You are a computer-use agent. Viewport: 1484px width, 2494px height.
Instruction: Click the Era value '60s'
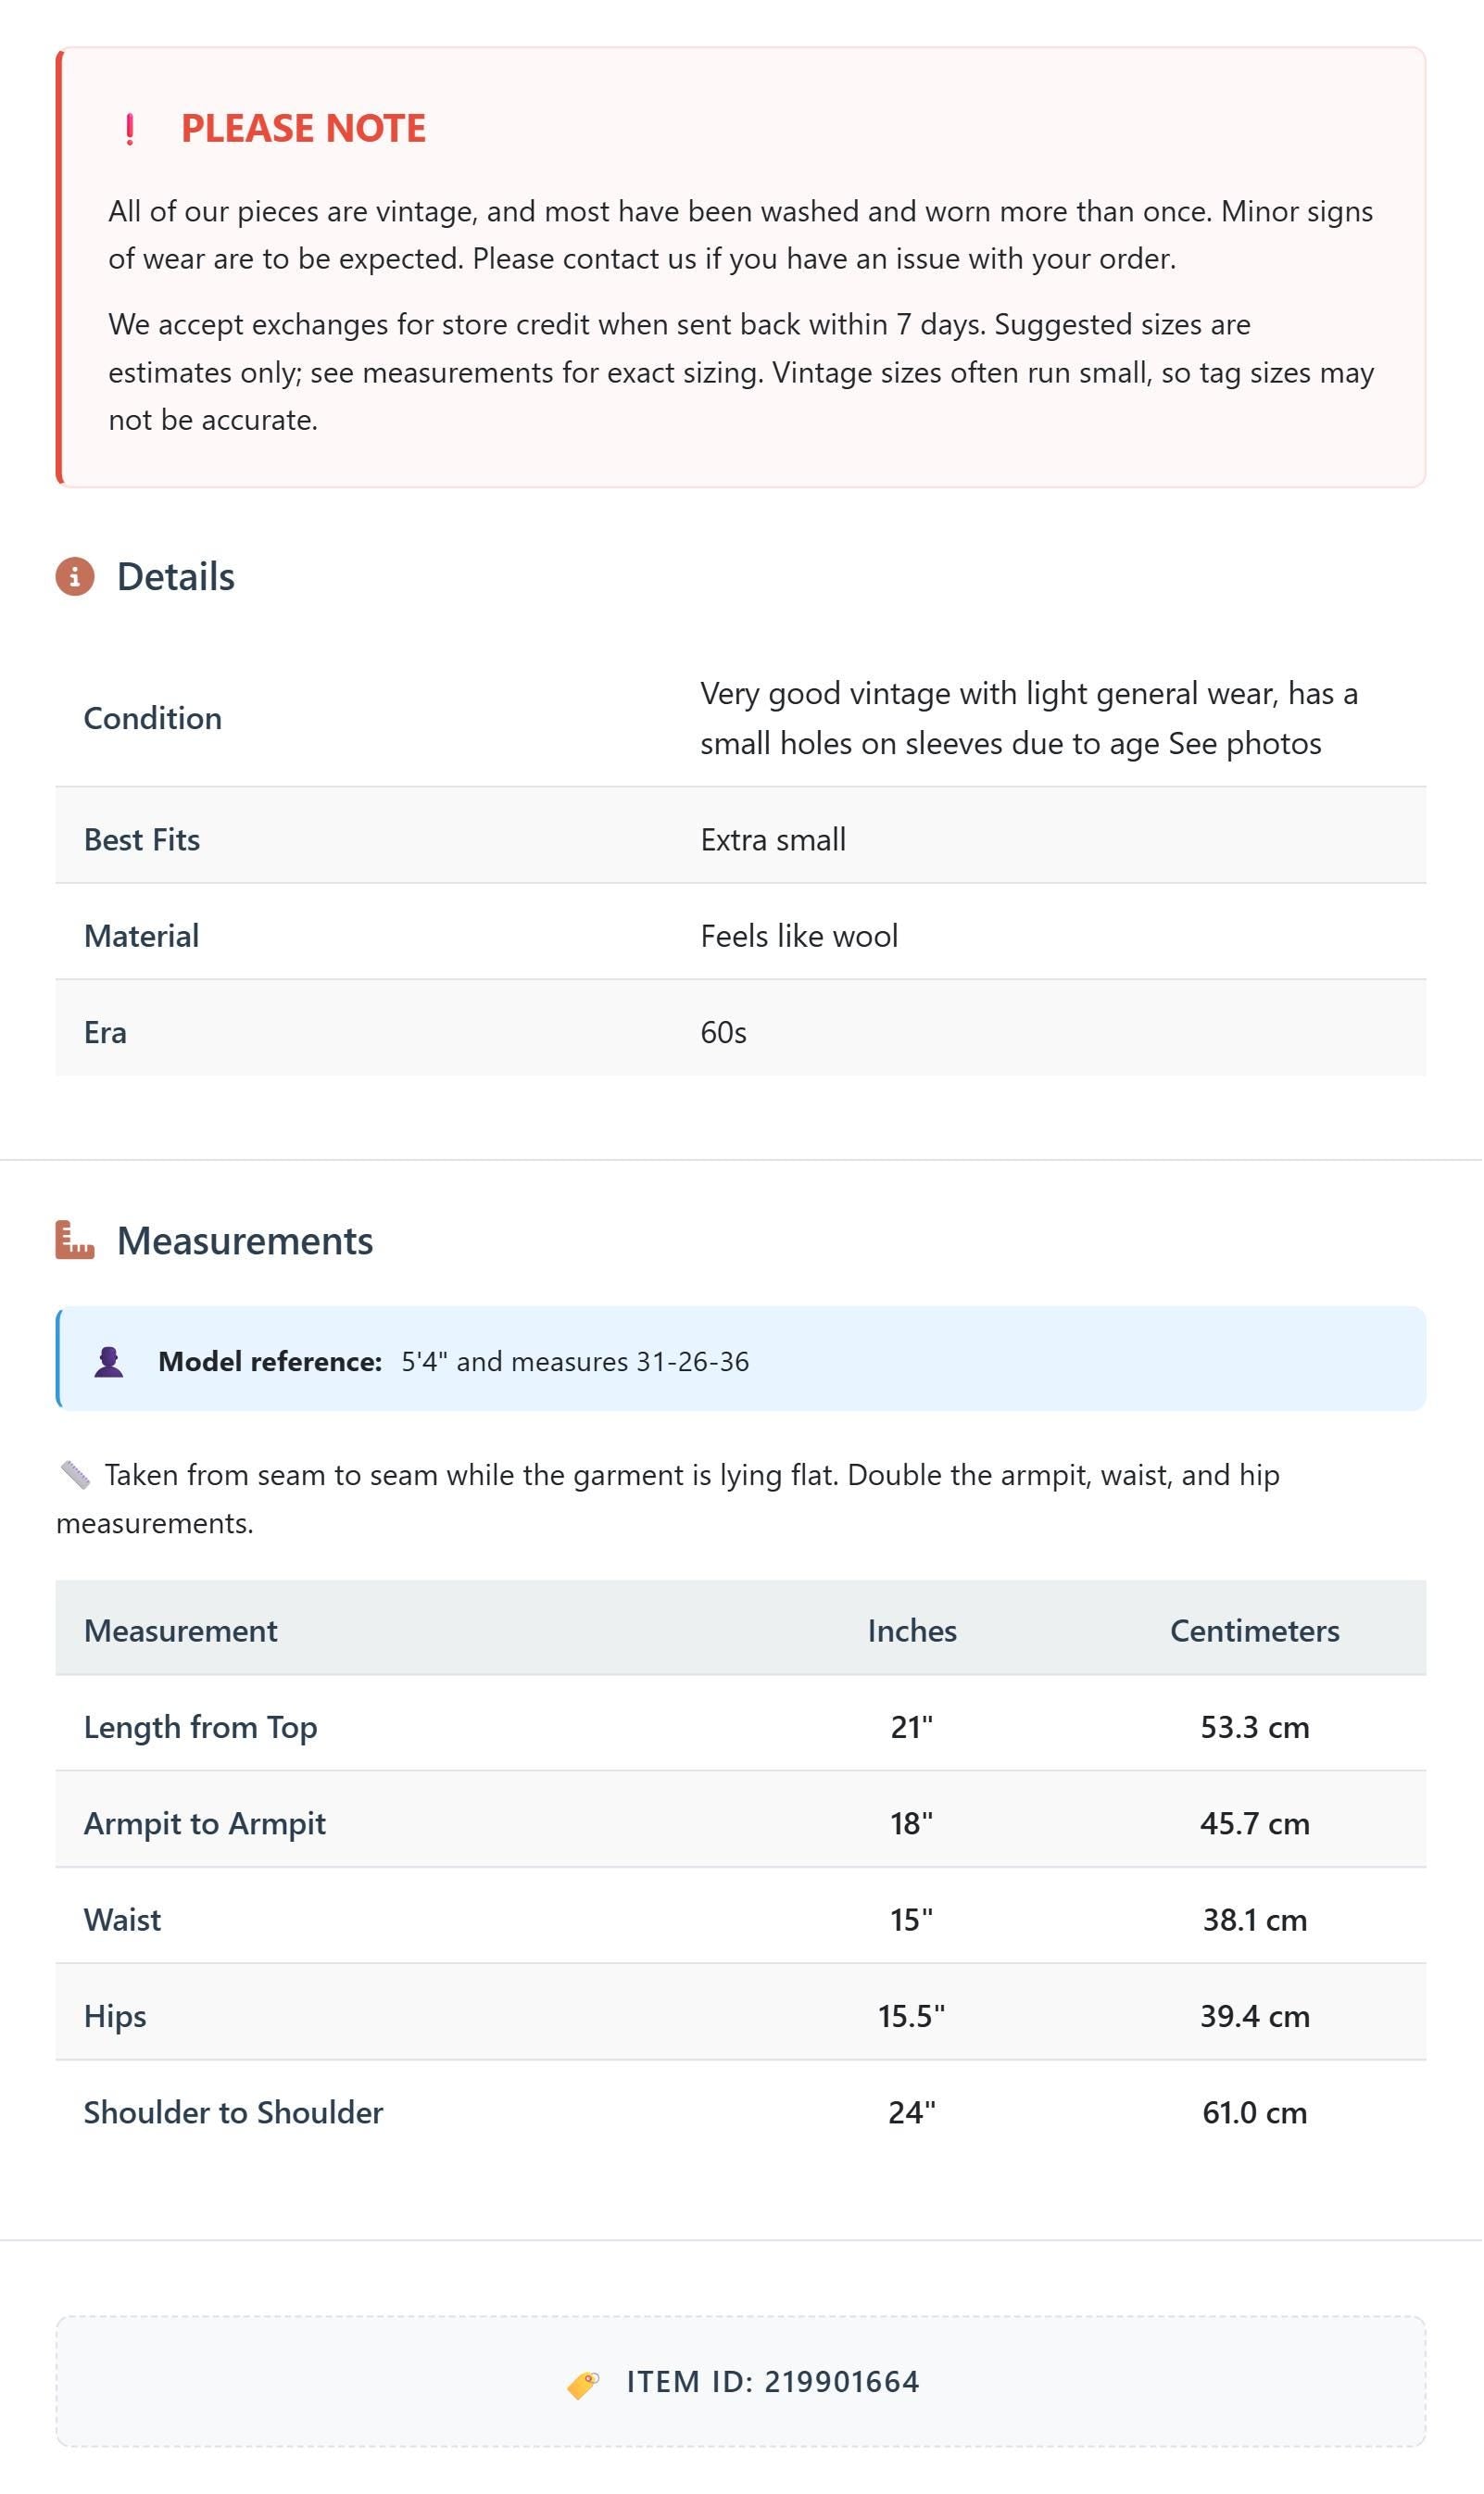point(723,1032)
